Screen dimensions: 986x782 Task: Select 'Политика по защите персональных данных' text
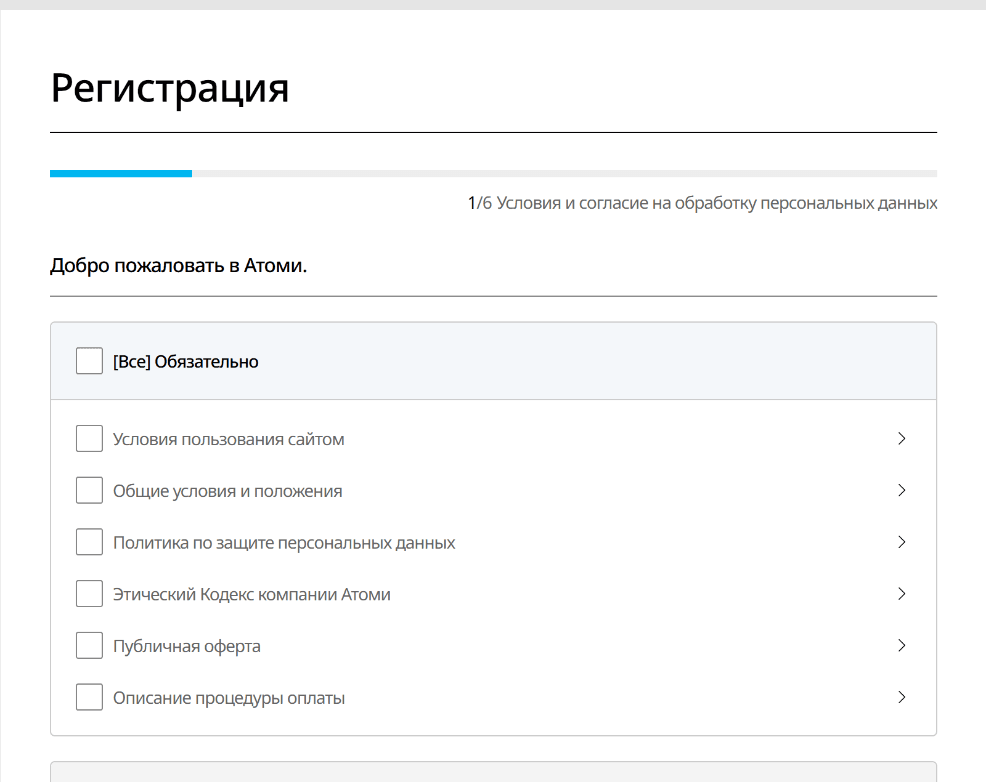coord(284,543)
